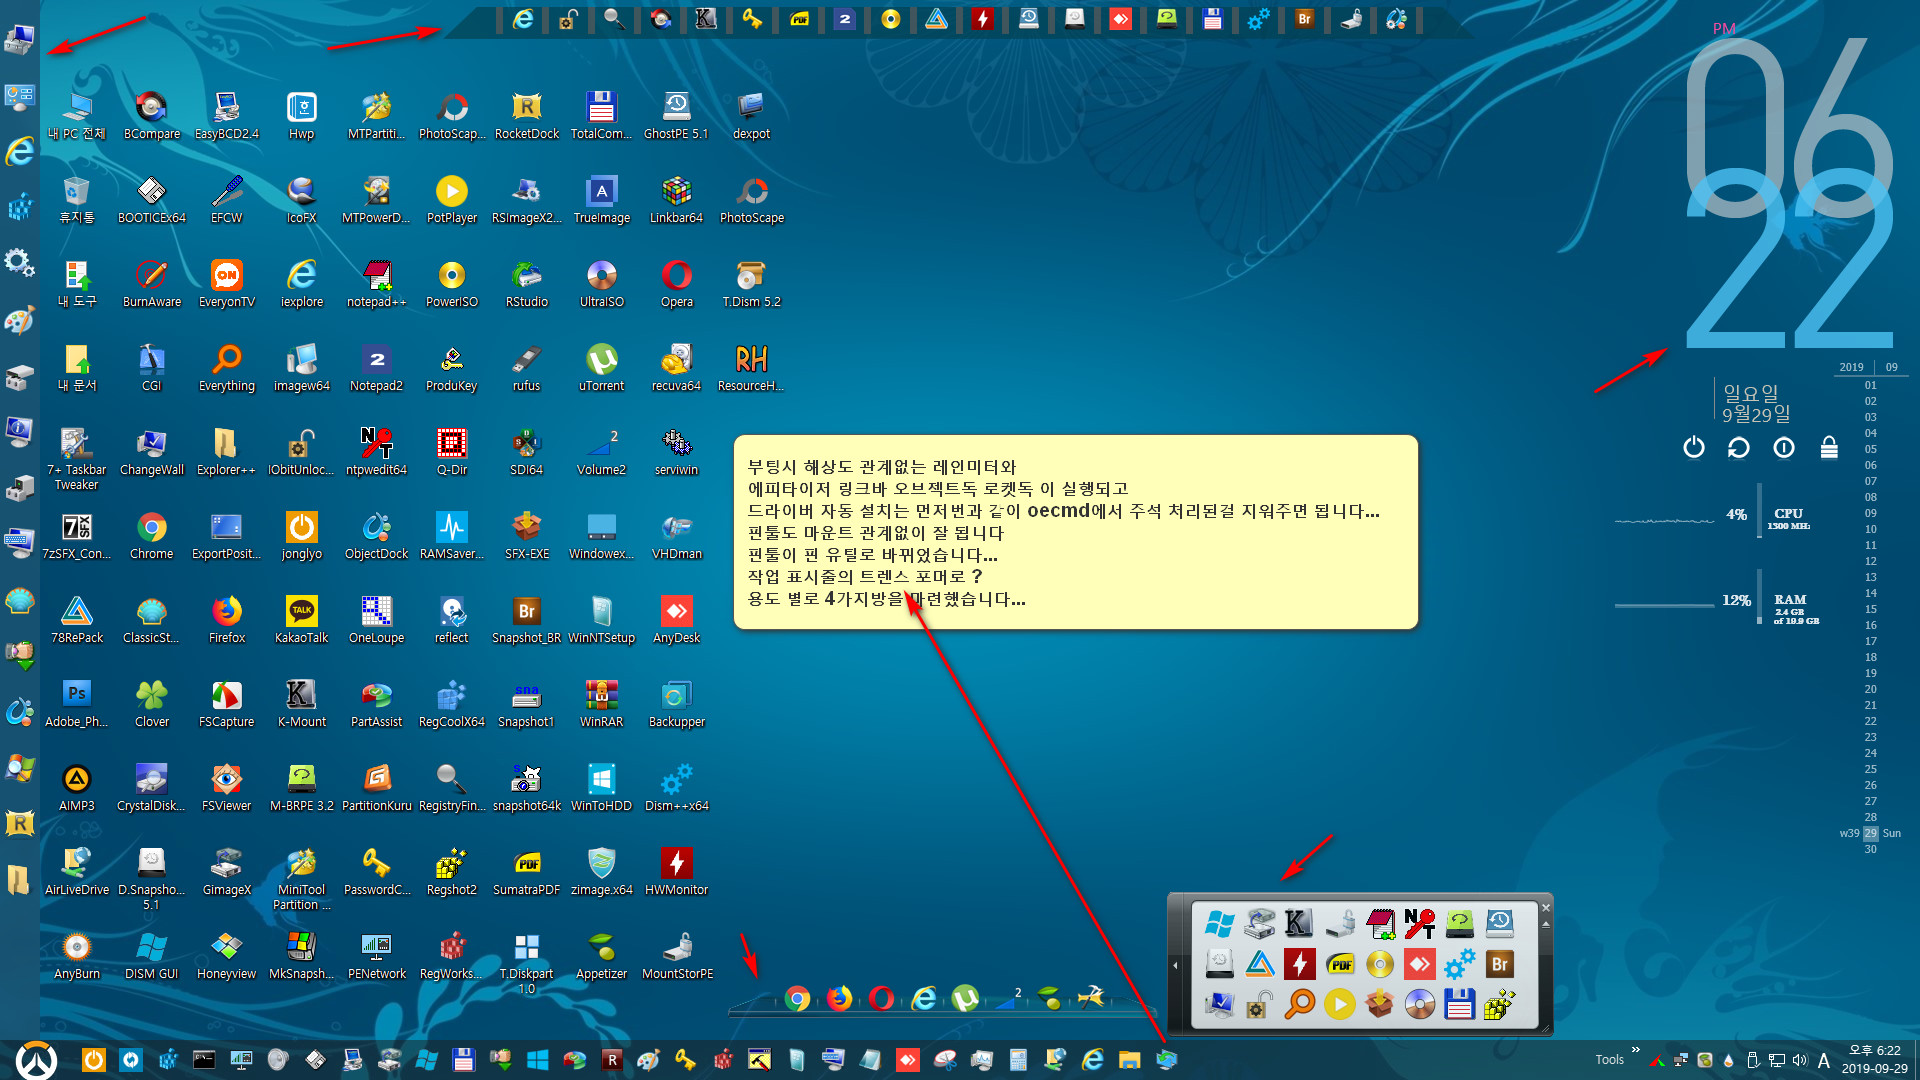Open uTorrent from the bottom dock
This screenshot has height=1080, width=1920.
pos(965,998)
